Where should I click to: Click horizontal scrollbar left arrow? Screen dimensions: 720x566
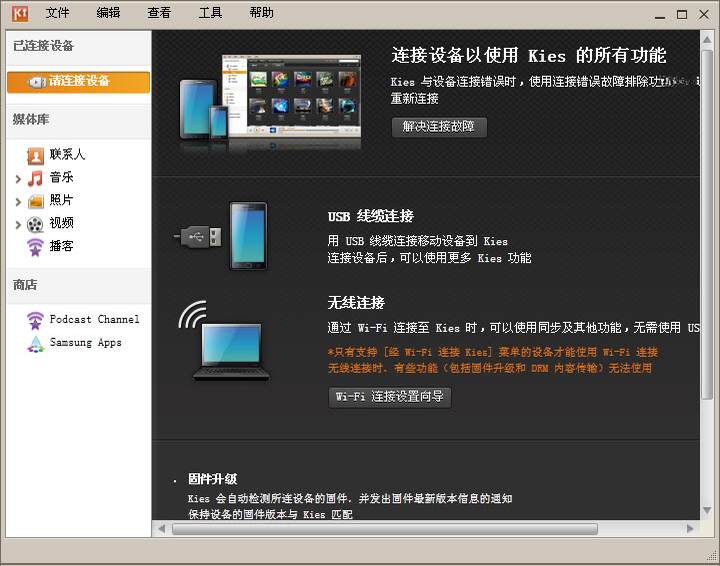tap(162, 529)
